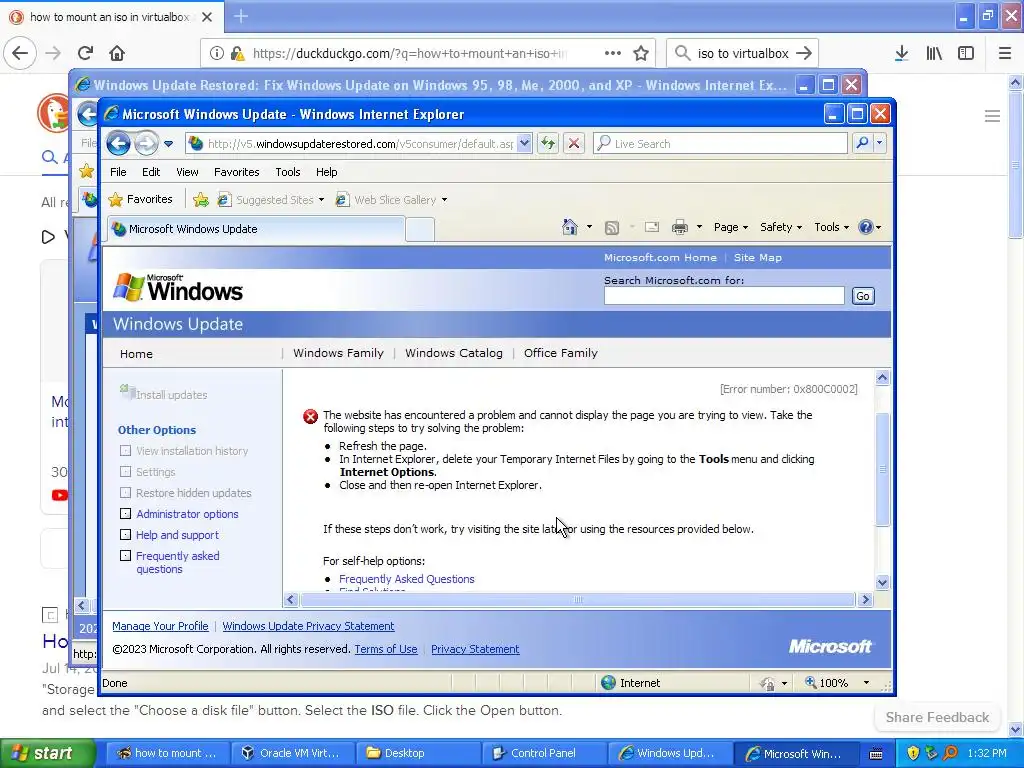Screen dimensions: 1024x768
Task: Click the Read Mail icon
Action: [652, 227]
